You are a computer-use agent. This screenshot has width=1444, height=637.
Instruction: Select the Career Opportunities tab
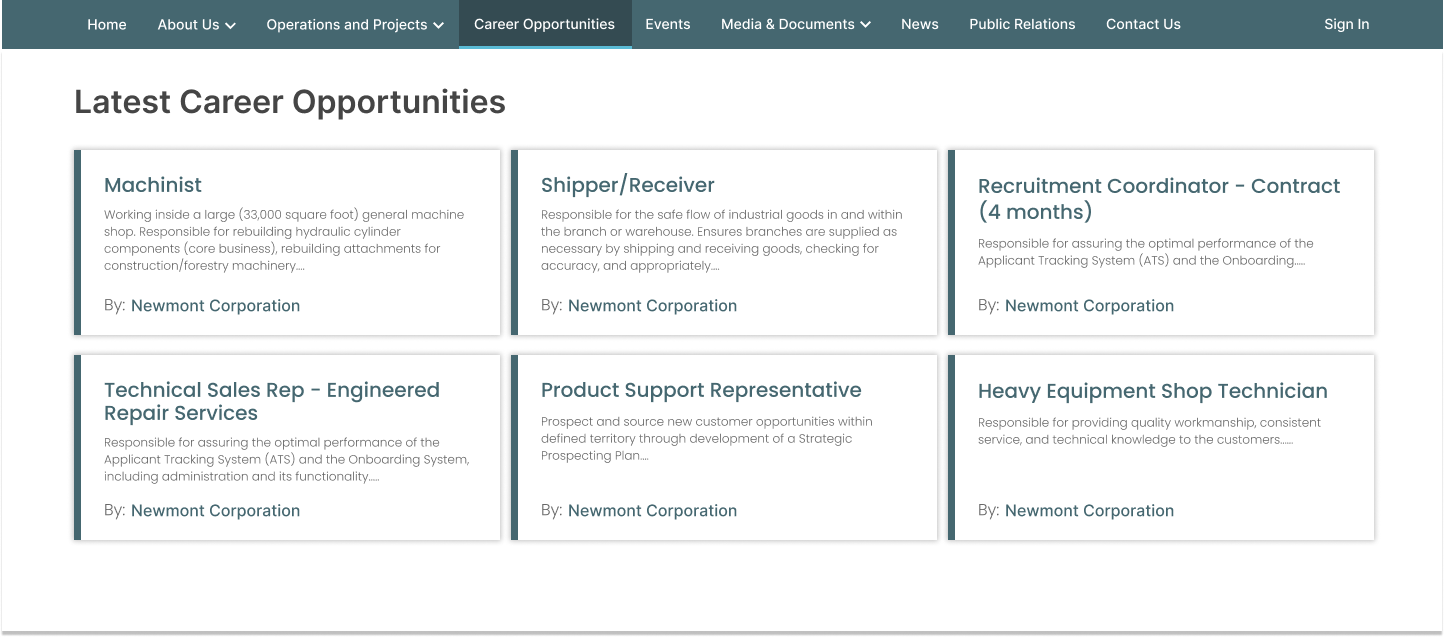[x=544, y=24]
